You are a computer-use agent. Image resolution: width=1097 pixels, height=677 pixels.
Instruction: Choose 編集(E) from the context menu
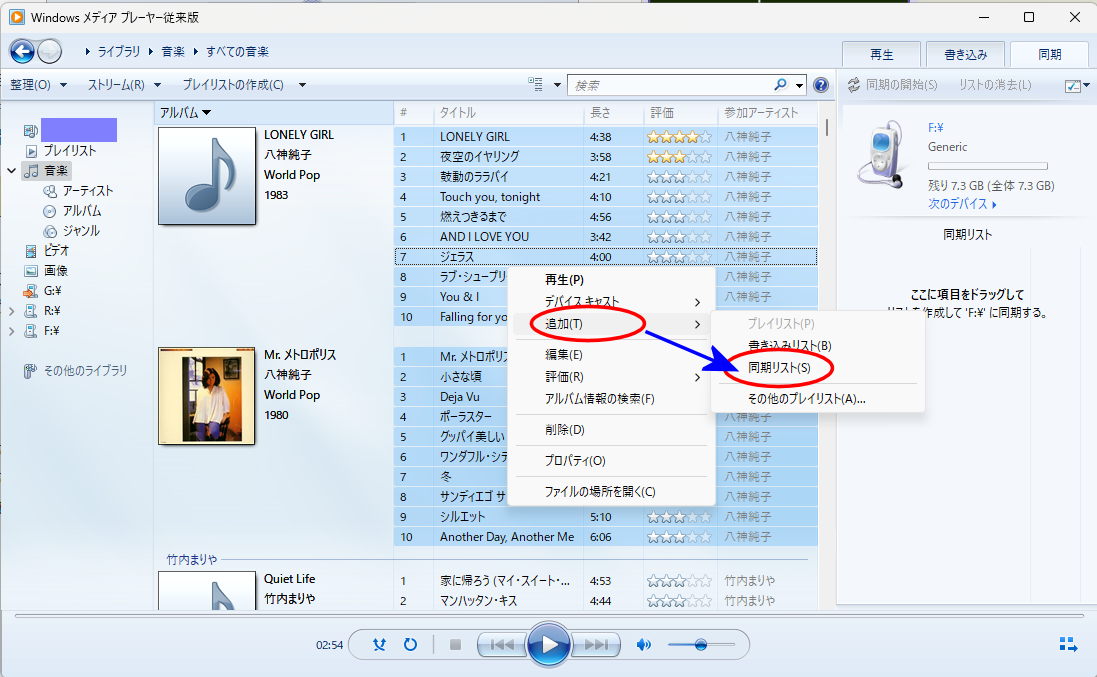point(610,355)
